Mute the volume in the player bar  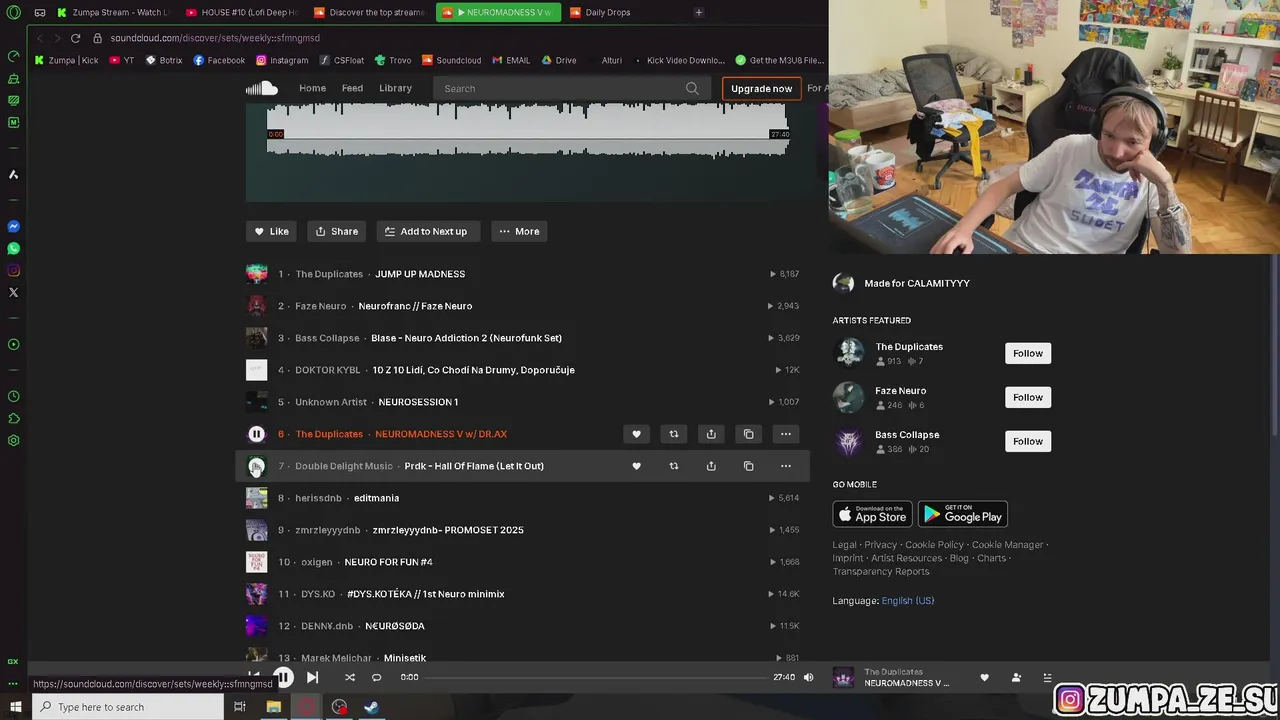(x=808, y=677)
